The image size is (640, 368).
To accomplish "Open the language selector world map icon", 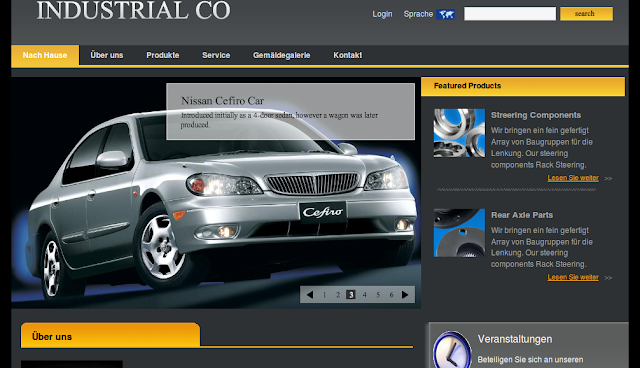I will [445, 14].
